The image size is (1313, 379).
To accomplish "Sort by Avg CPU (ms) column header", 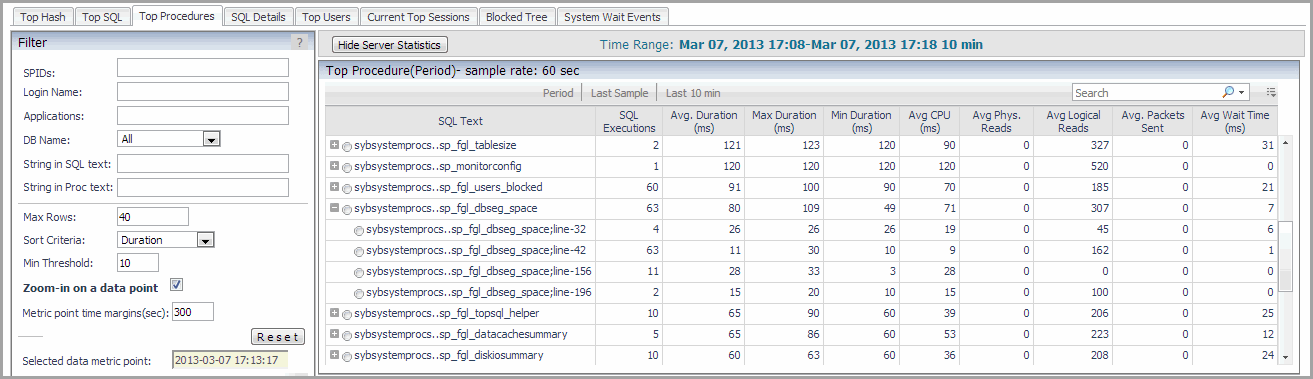I will pyautogui.click(x=930, y=121).
